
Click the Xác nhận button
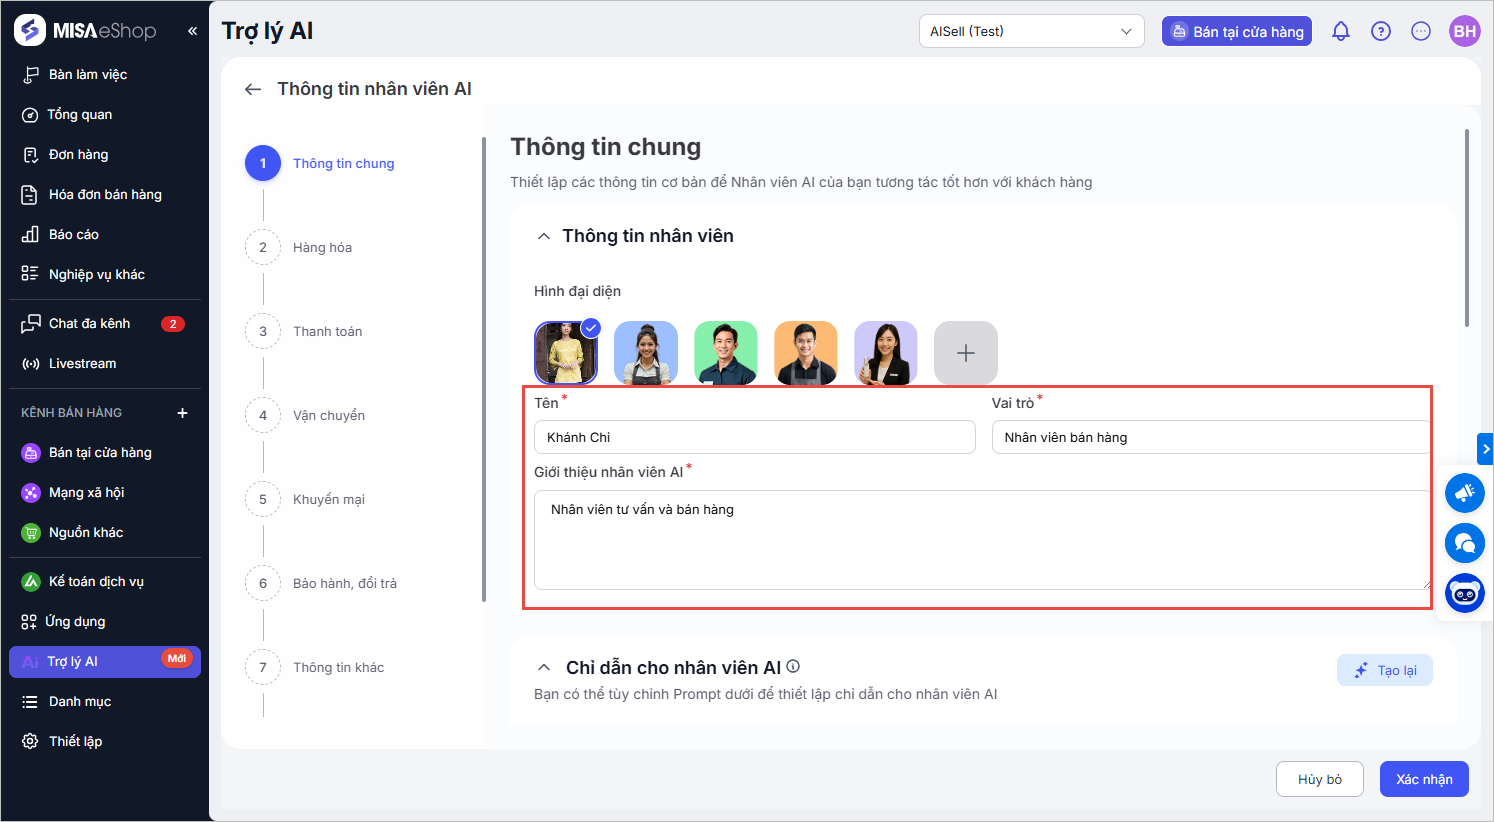[1423, 779]
